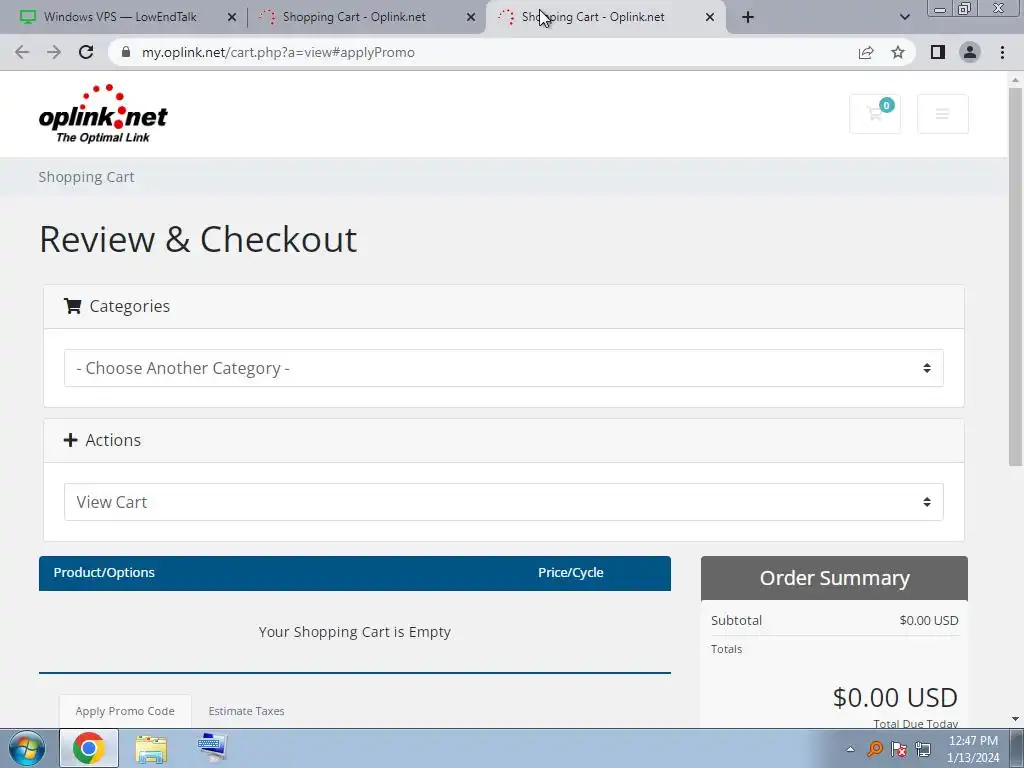
Task: Bookmark this page with star icon
Action: (x=898, y=52)
